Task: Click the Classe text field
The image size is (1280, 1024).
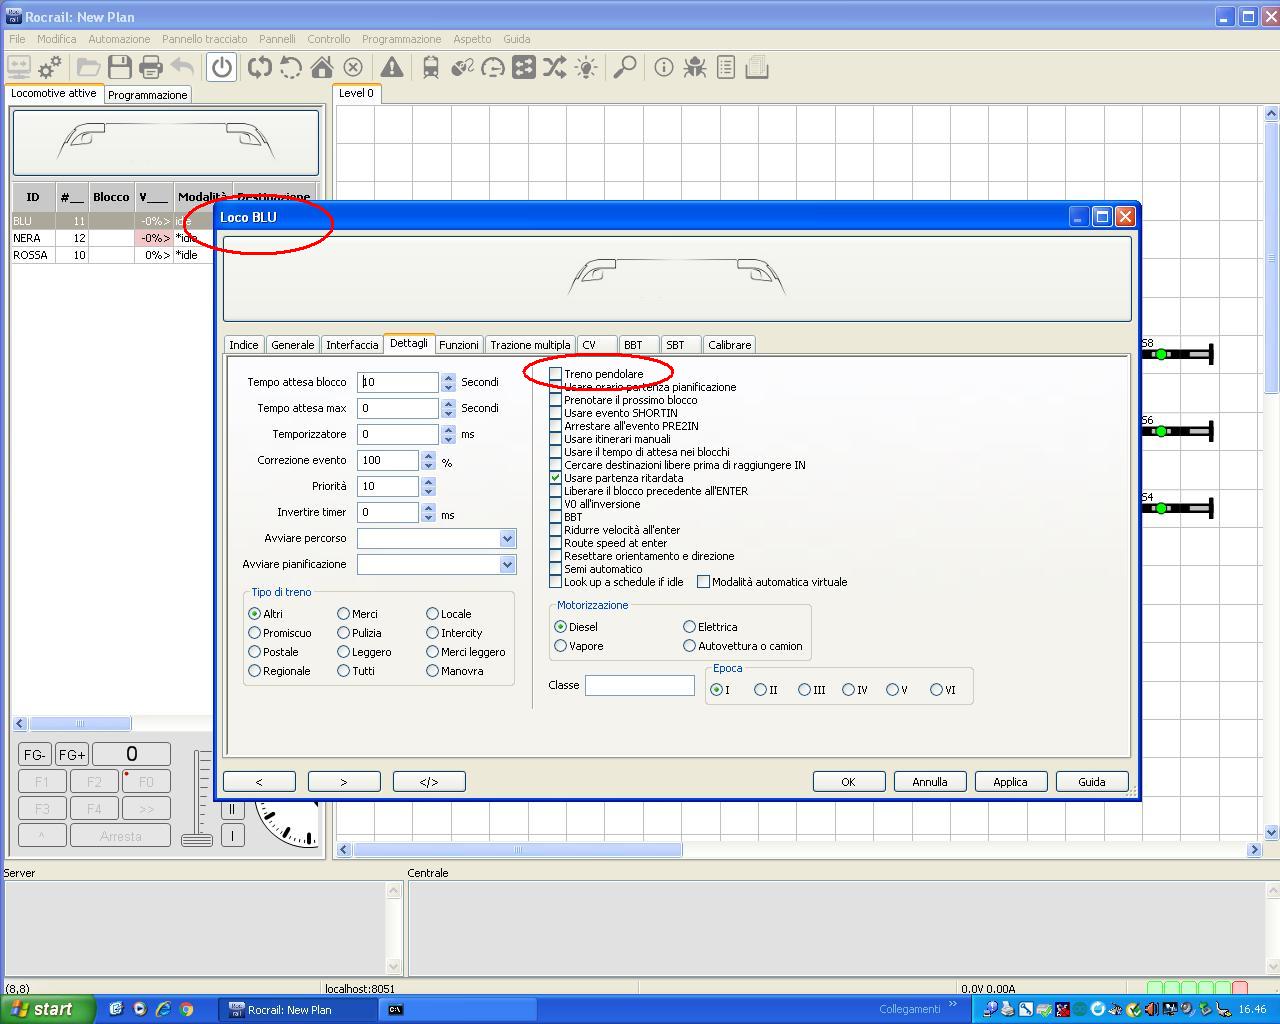Action: (639, 685)
